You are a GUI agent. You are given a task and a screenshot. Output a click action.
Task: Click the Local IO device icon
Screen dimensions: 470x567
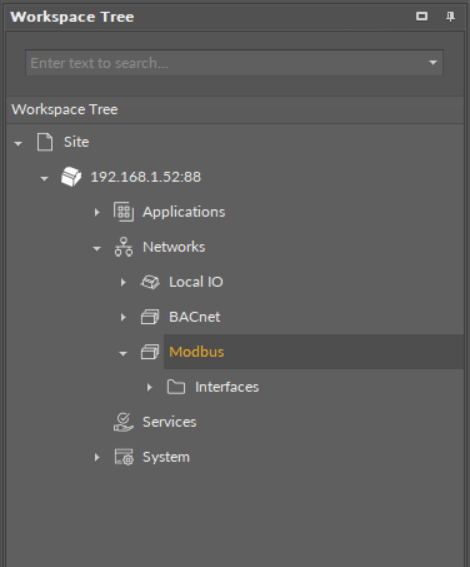[x=150, y=282]
